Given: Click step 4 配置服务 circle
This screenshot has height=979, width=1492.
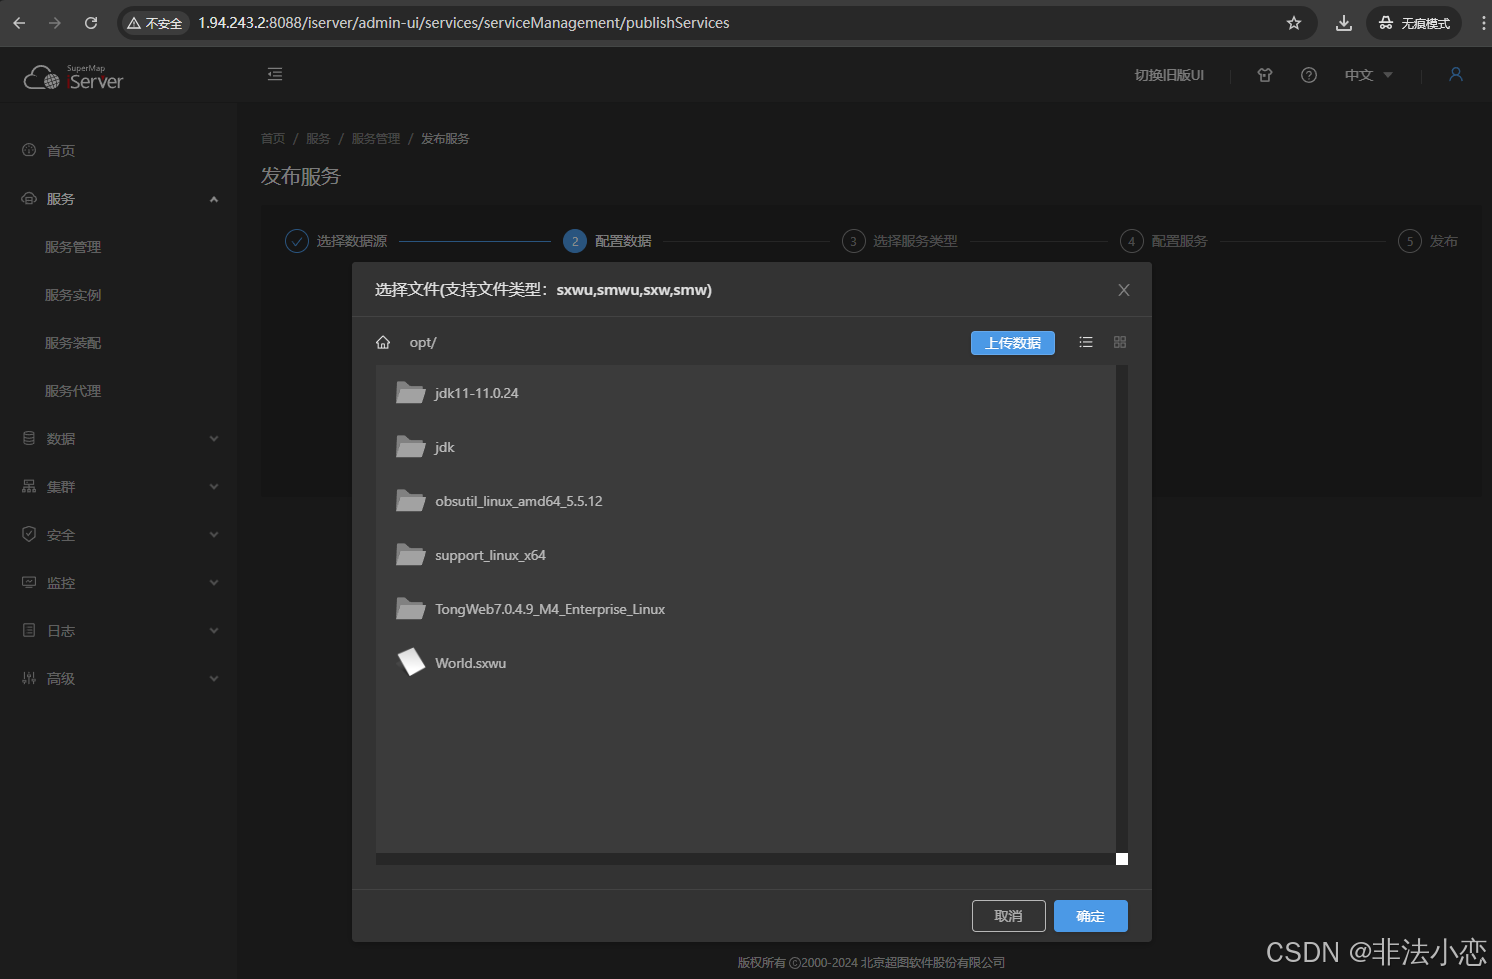Looking at the screenshot, I should coord(1131,241).
